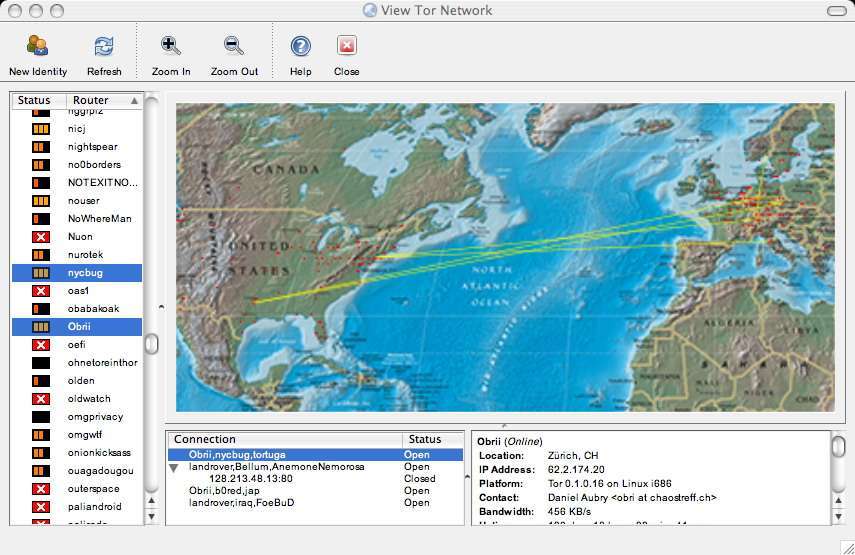Click router list scroll down arrow
The height and width of the screenshot is (555, 855).
[152, 516]
